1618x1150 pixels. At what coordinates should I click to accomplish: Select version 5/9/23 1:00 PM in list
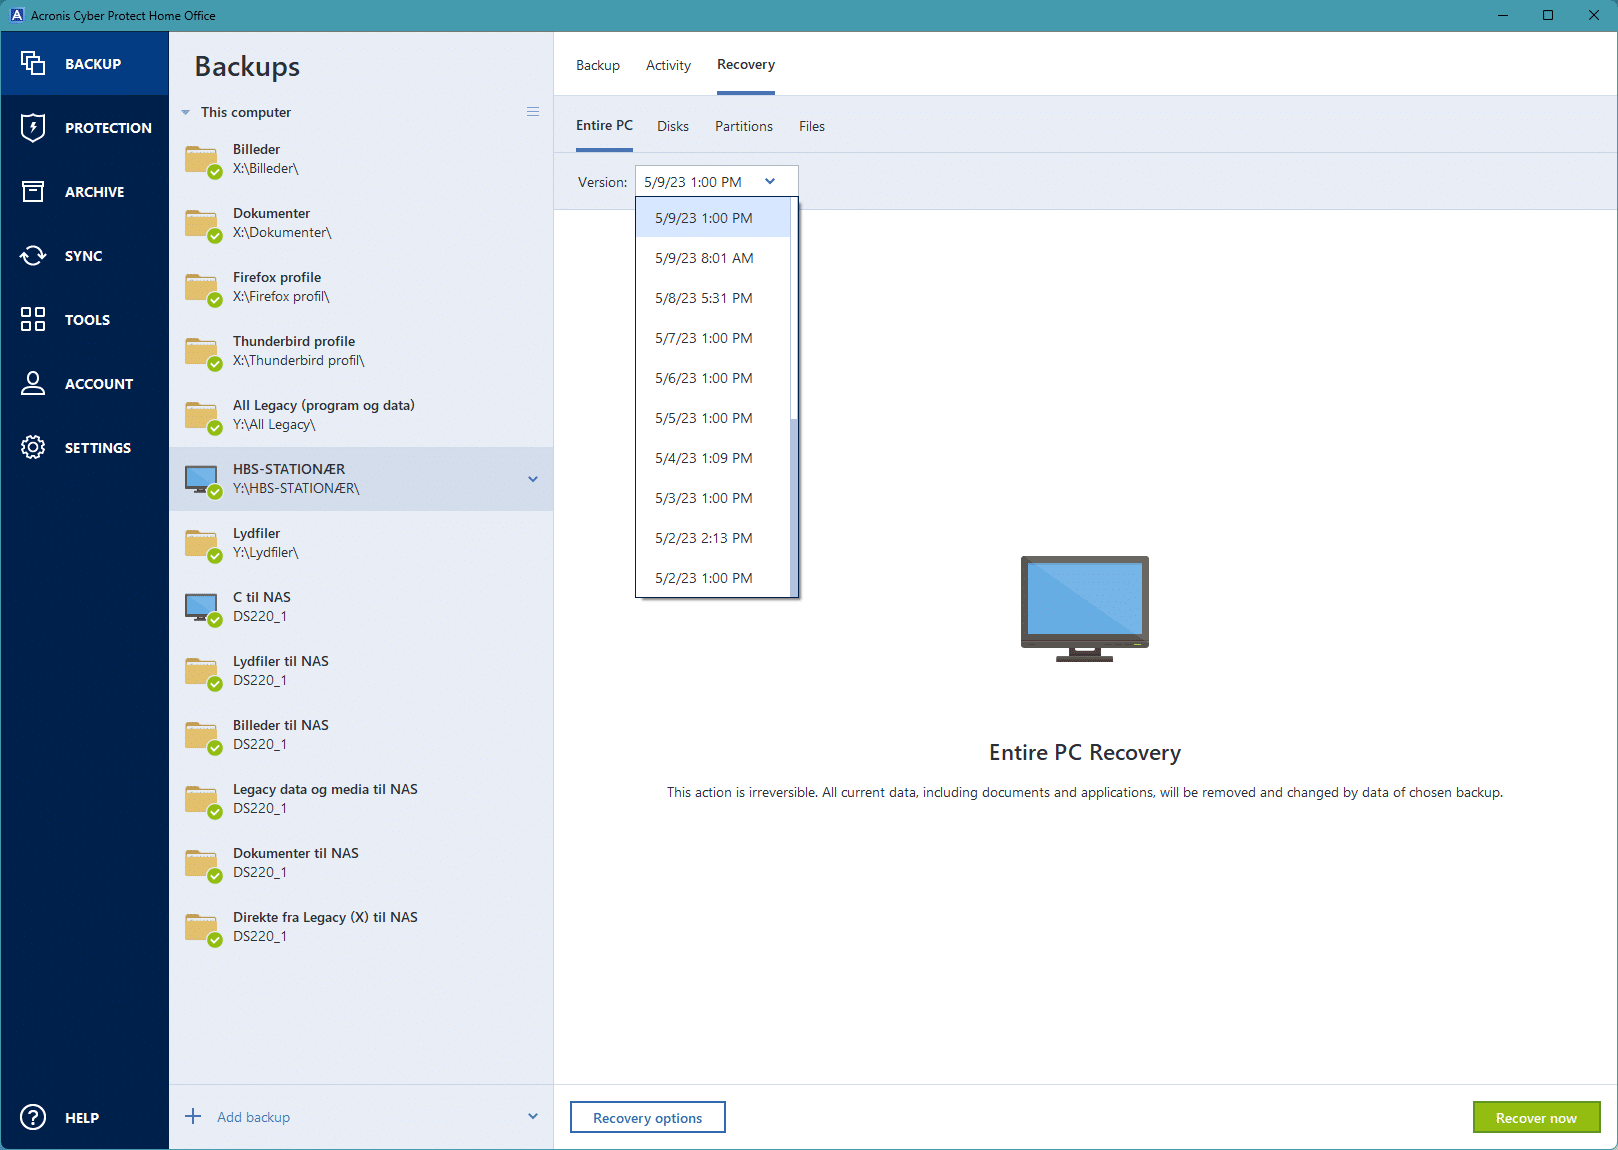[x=713, y=217]
